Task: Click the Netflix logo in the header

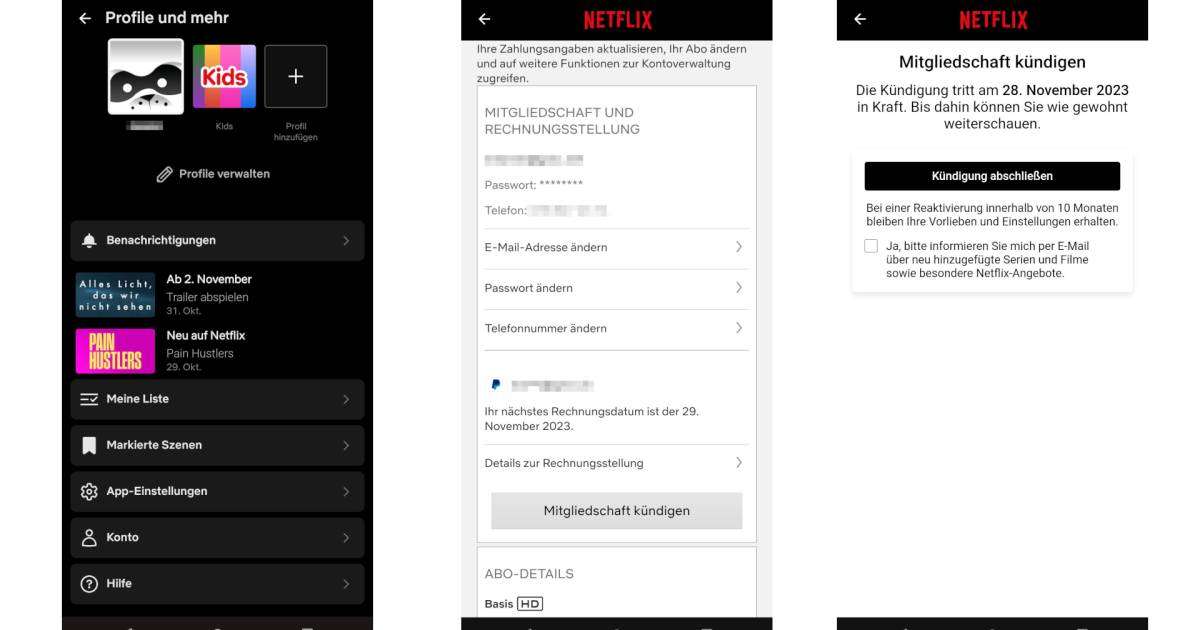Action: click(616, 19)
